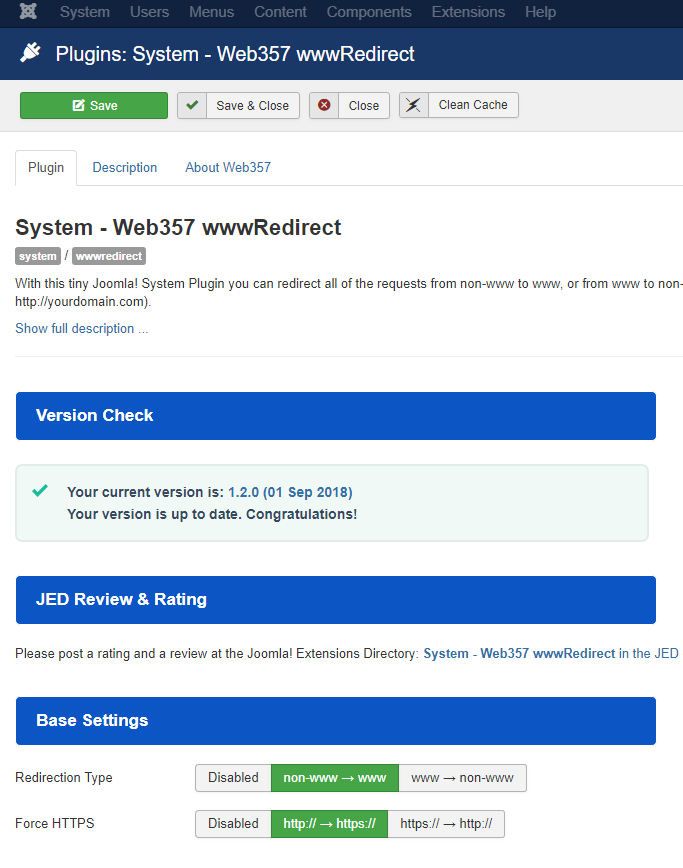The height and width of the screenshot is (868, 683).
Task: Click the lightning Clean Cache icon
Action: (413, 105)
